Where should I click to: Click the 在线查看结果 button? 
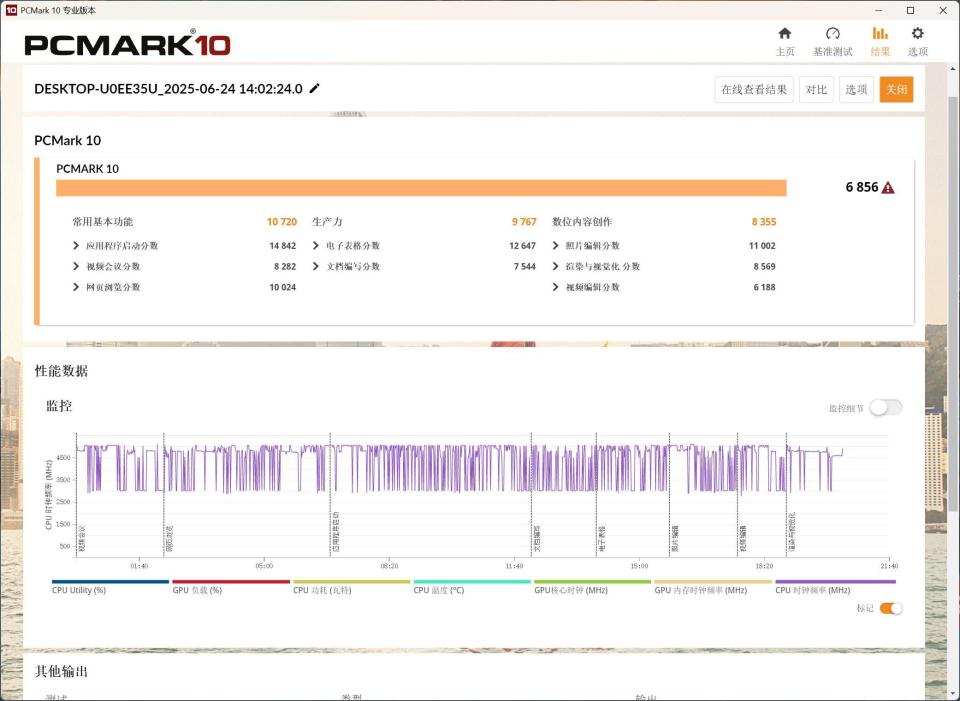(754, 89)
